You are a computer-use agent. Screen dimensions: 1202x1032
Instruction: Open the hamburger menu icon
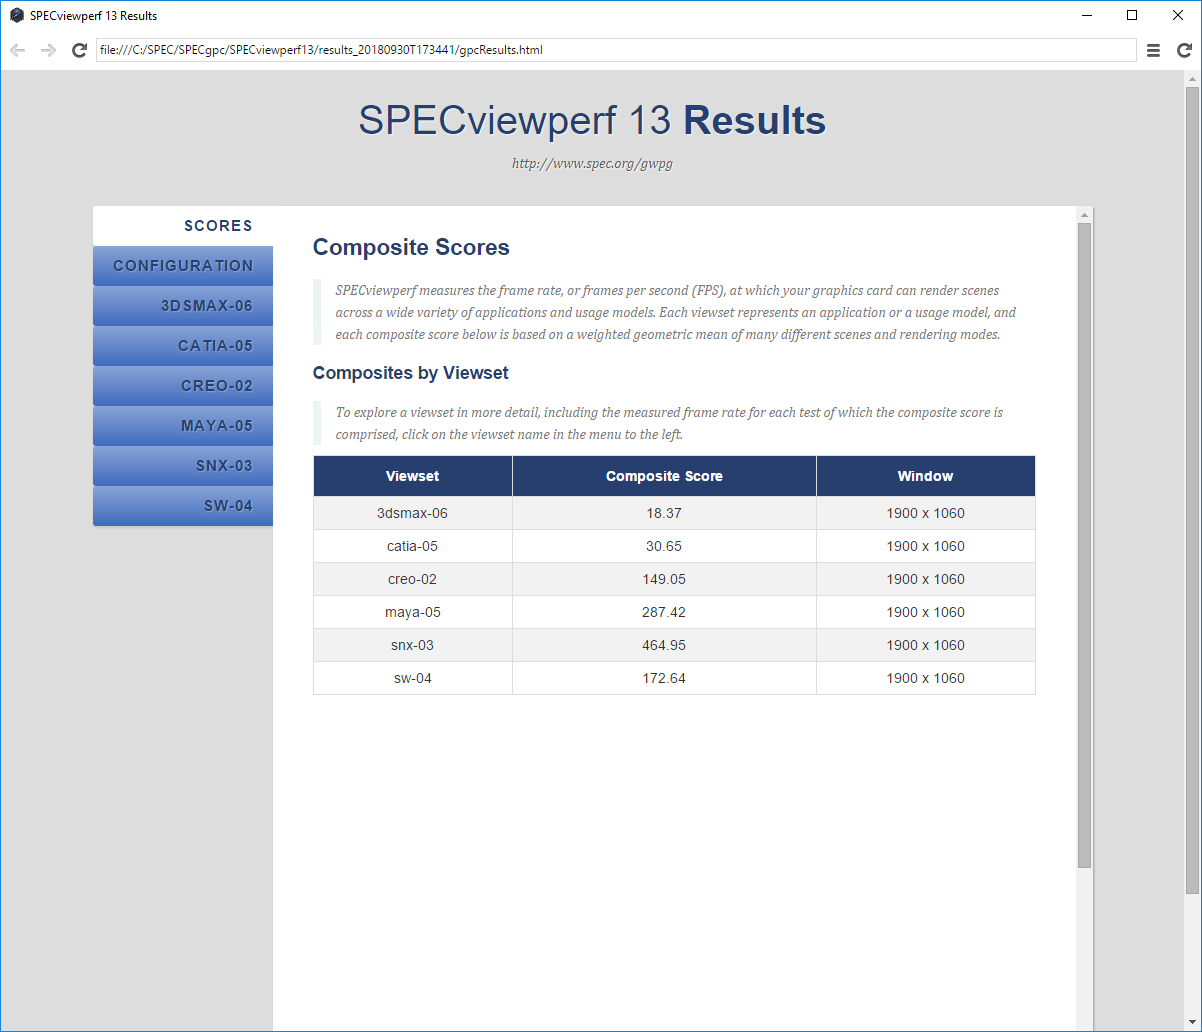[1153, 50]
